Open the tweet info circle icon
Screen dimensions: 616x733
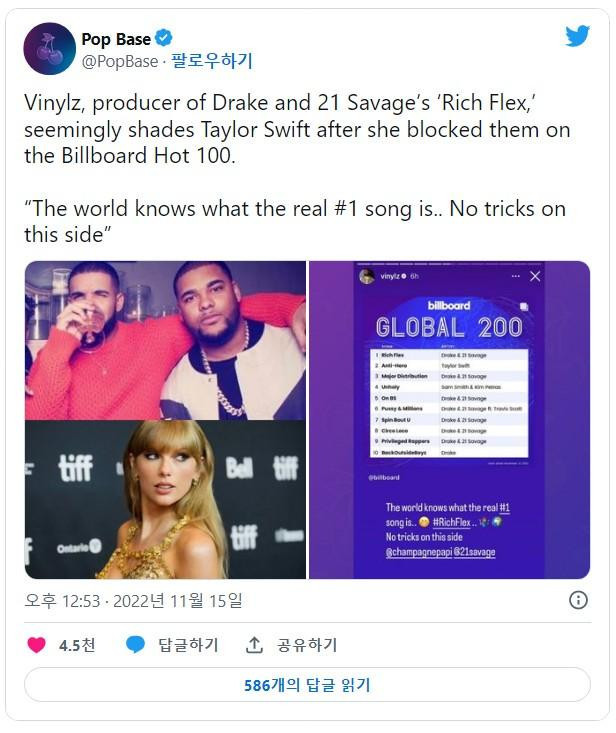click(x=578, y=600)
